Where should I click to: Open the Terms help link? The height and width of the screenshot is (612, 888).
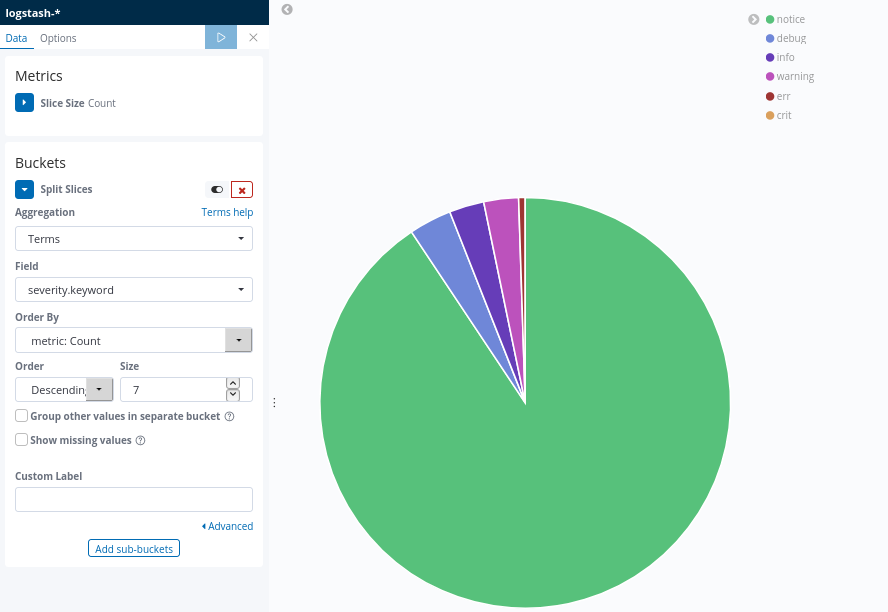click(227, 212)
